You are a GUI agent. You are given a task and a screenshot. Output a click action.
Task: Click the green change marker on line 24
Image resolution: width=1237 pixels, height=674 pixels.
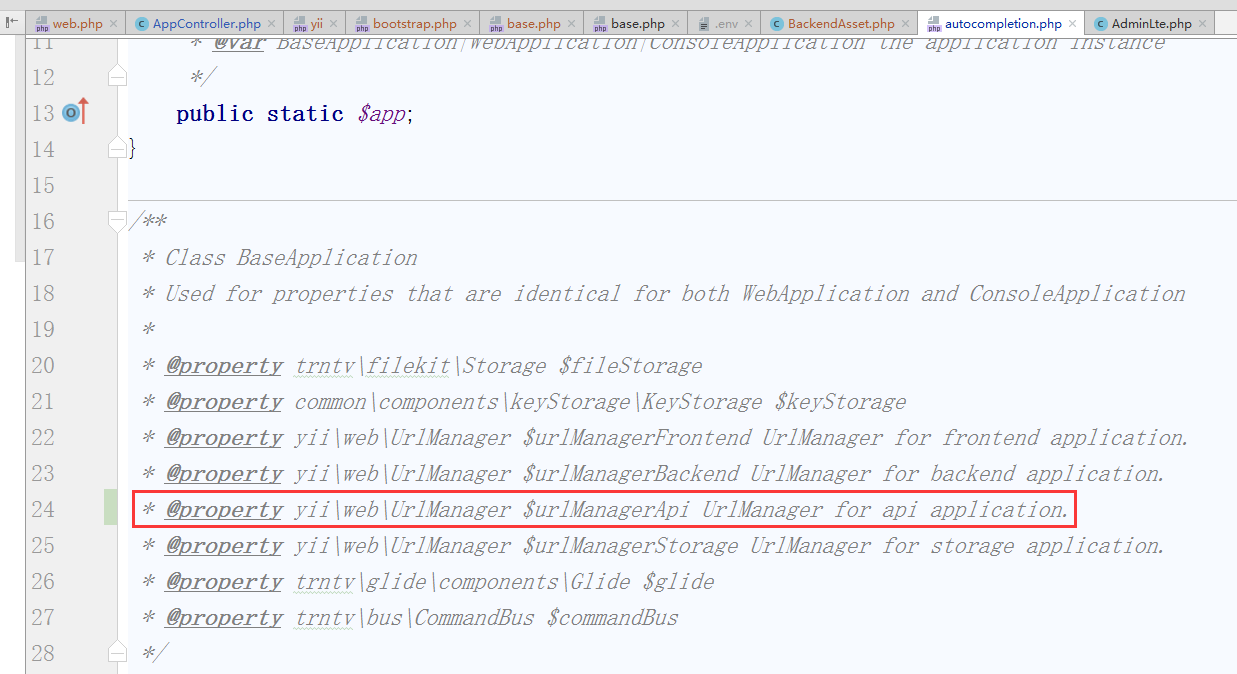coord(110,509)
